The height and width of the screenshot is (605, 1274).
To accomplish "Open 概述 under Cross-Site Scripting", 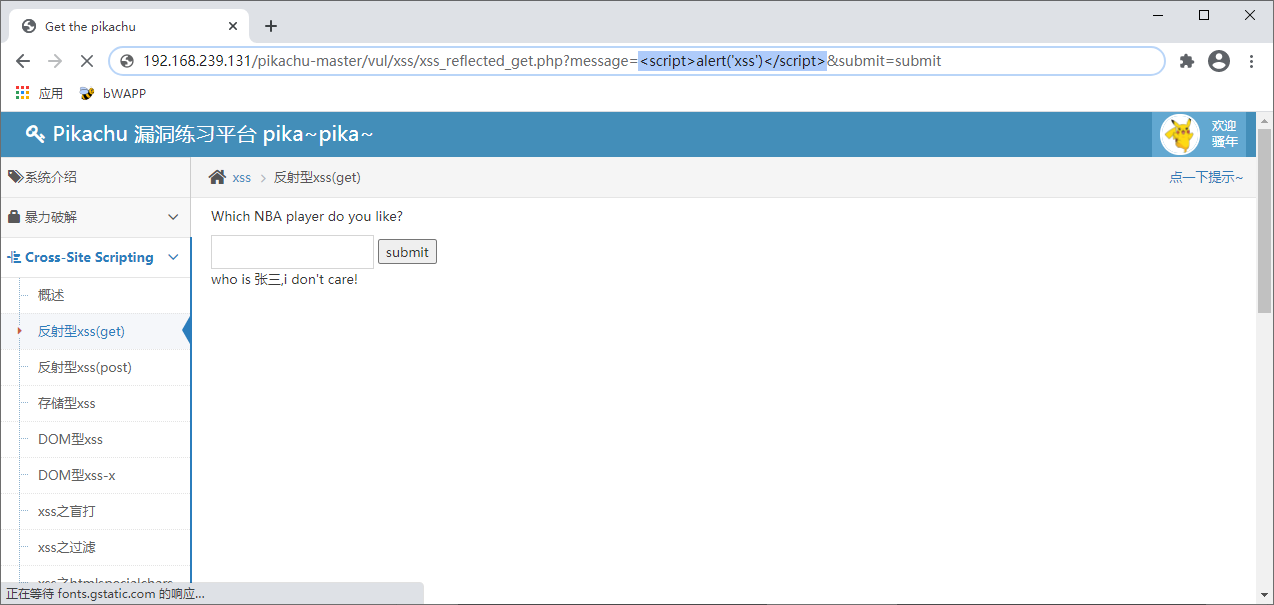I will 51,295.
